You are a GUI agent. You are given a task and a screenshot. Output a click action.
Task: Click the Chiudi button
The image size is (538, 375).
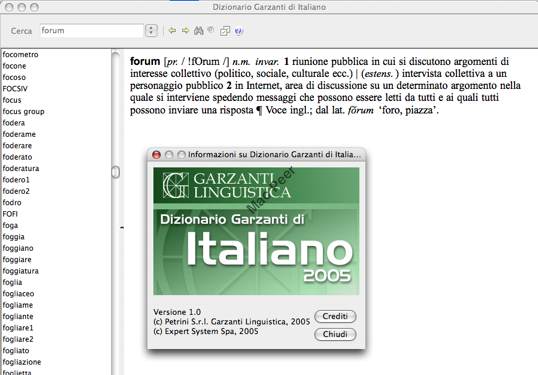(335, 334)
